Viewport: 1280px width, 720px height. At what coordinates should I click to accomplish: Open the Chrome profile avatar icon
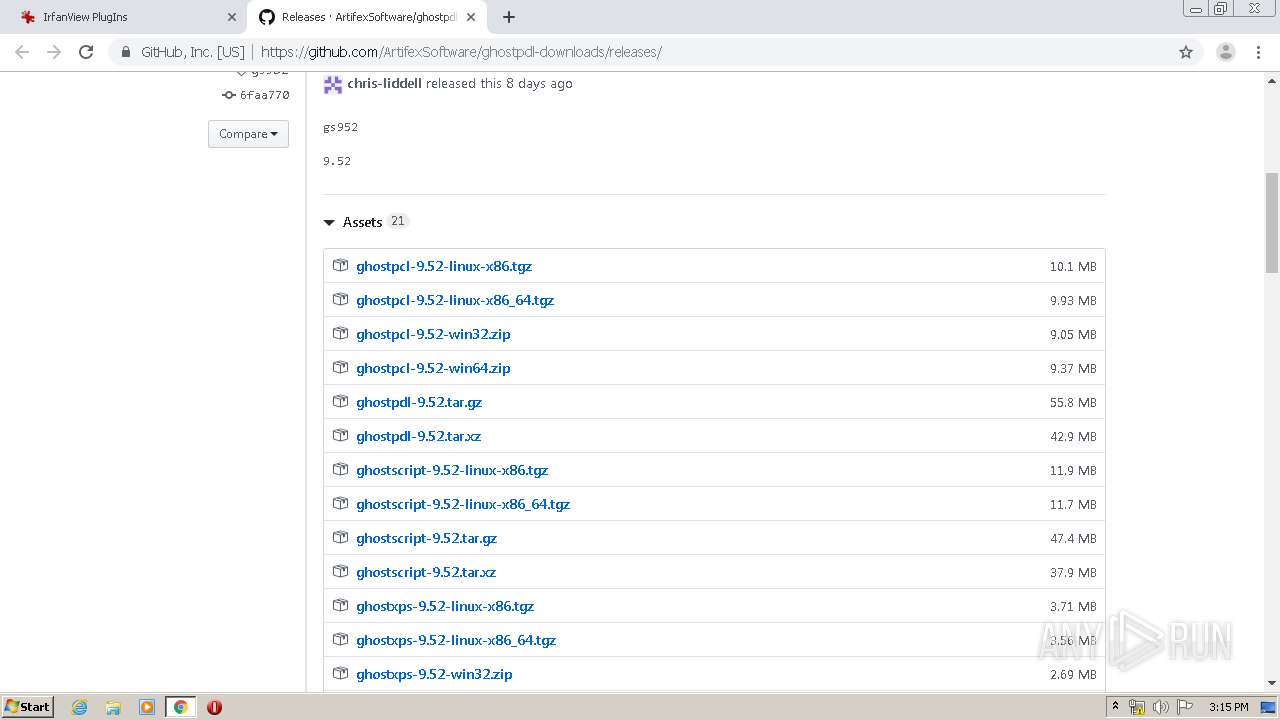tap(1226, 52)
